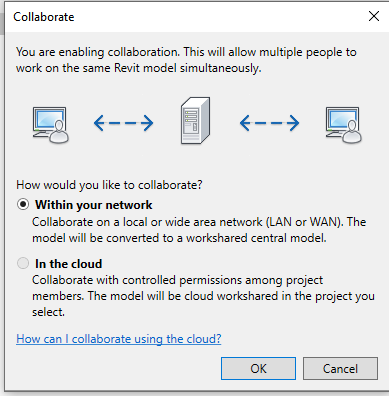The height and width of the screenshot is (396, 389).
Task: Click the bold 'Within your network' label
Action: 94,205
